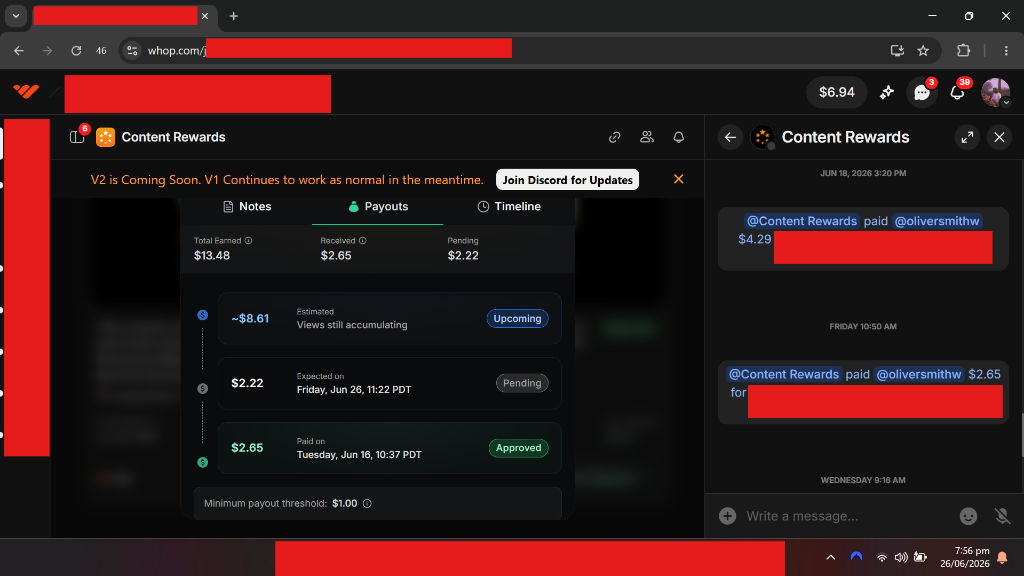Click the chat panel scrollbar
The image size is (1024, 576).
point(1022,435)
